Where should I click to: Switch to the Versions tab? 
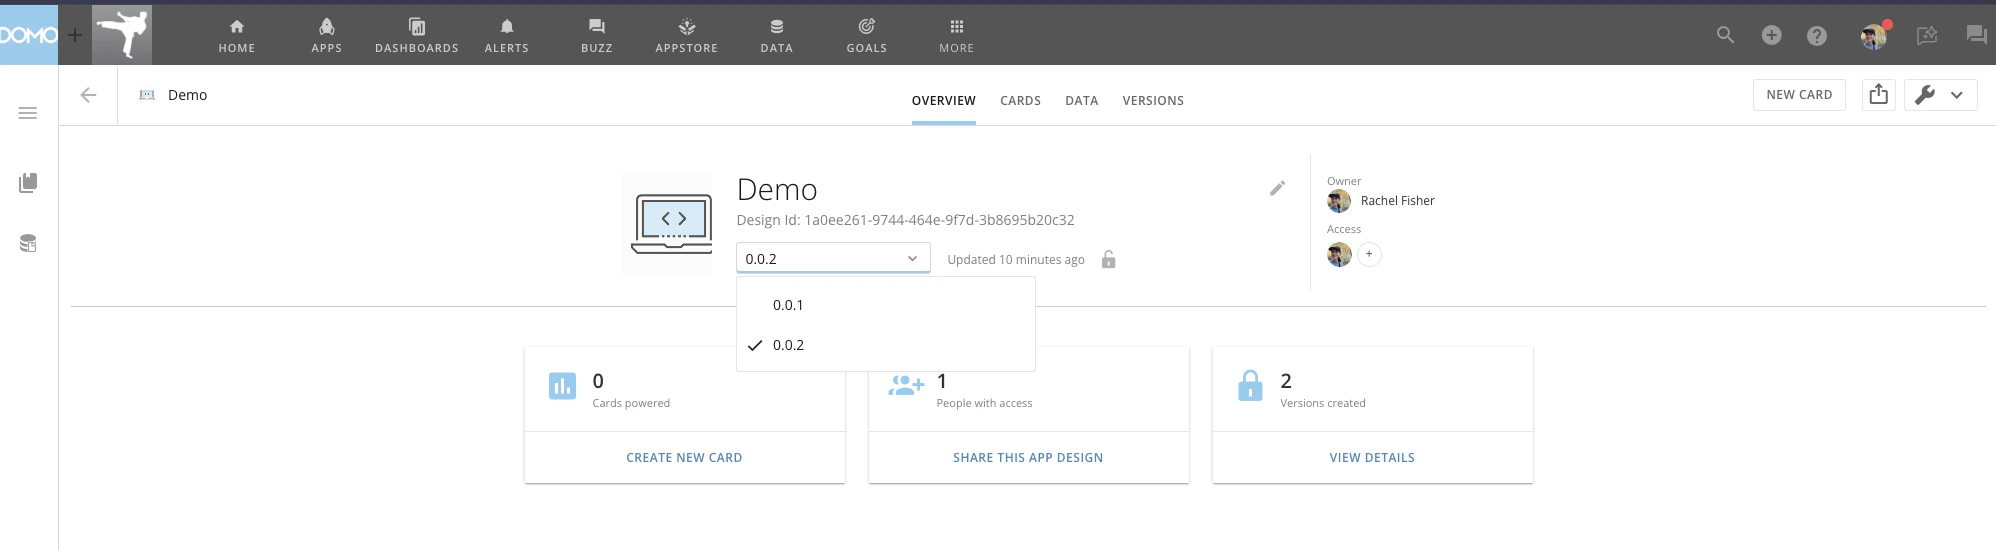pyautogui.click(x=1153, y=101)
